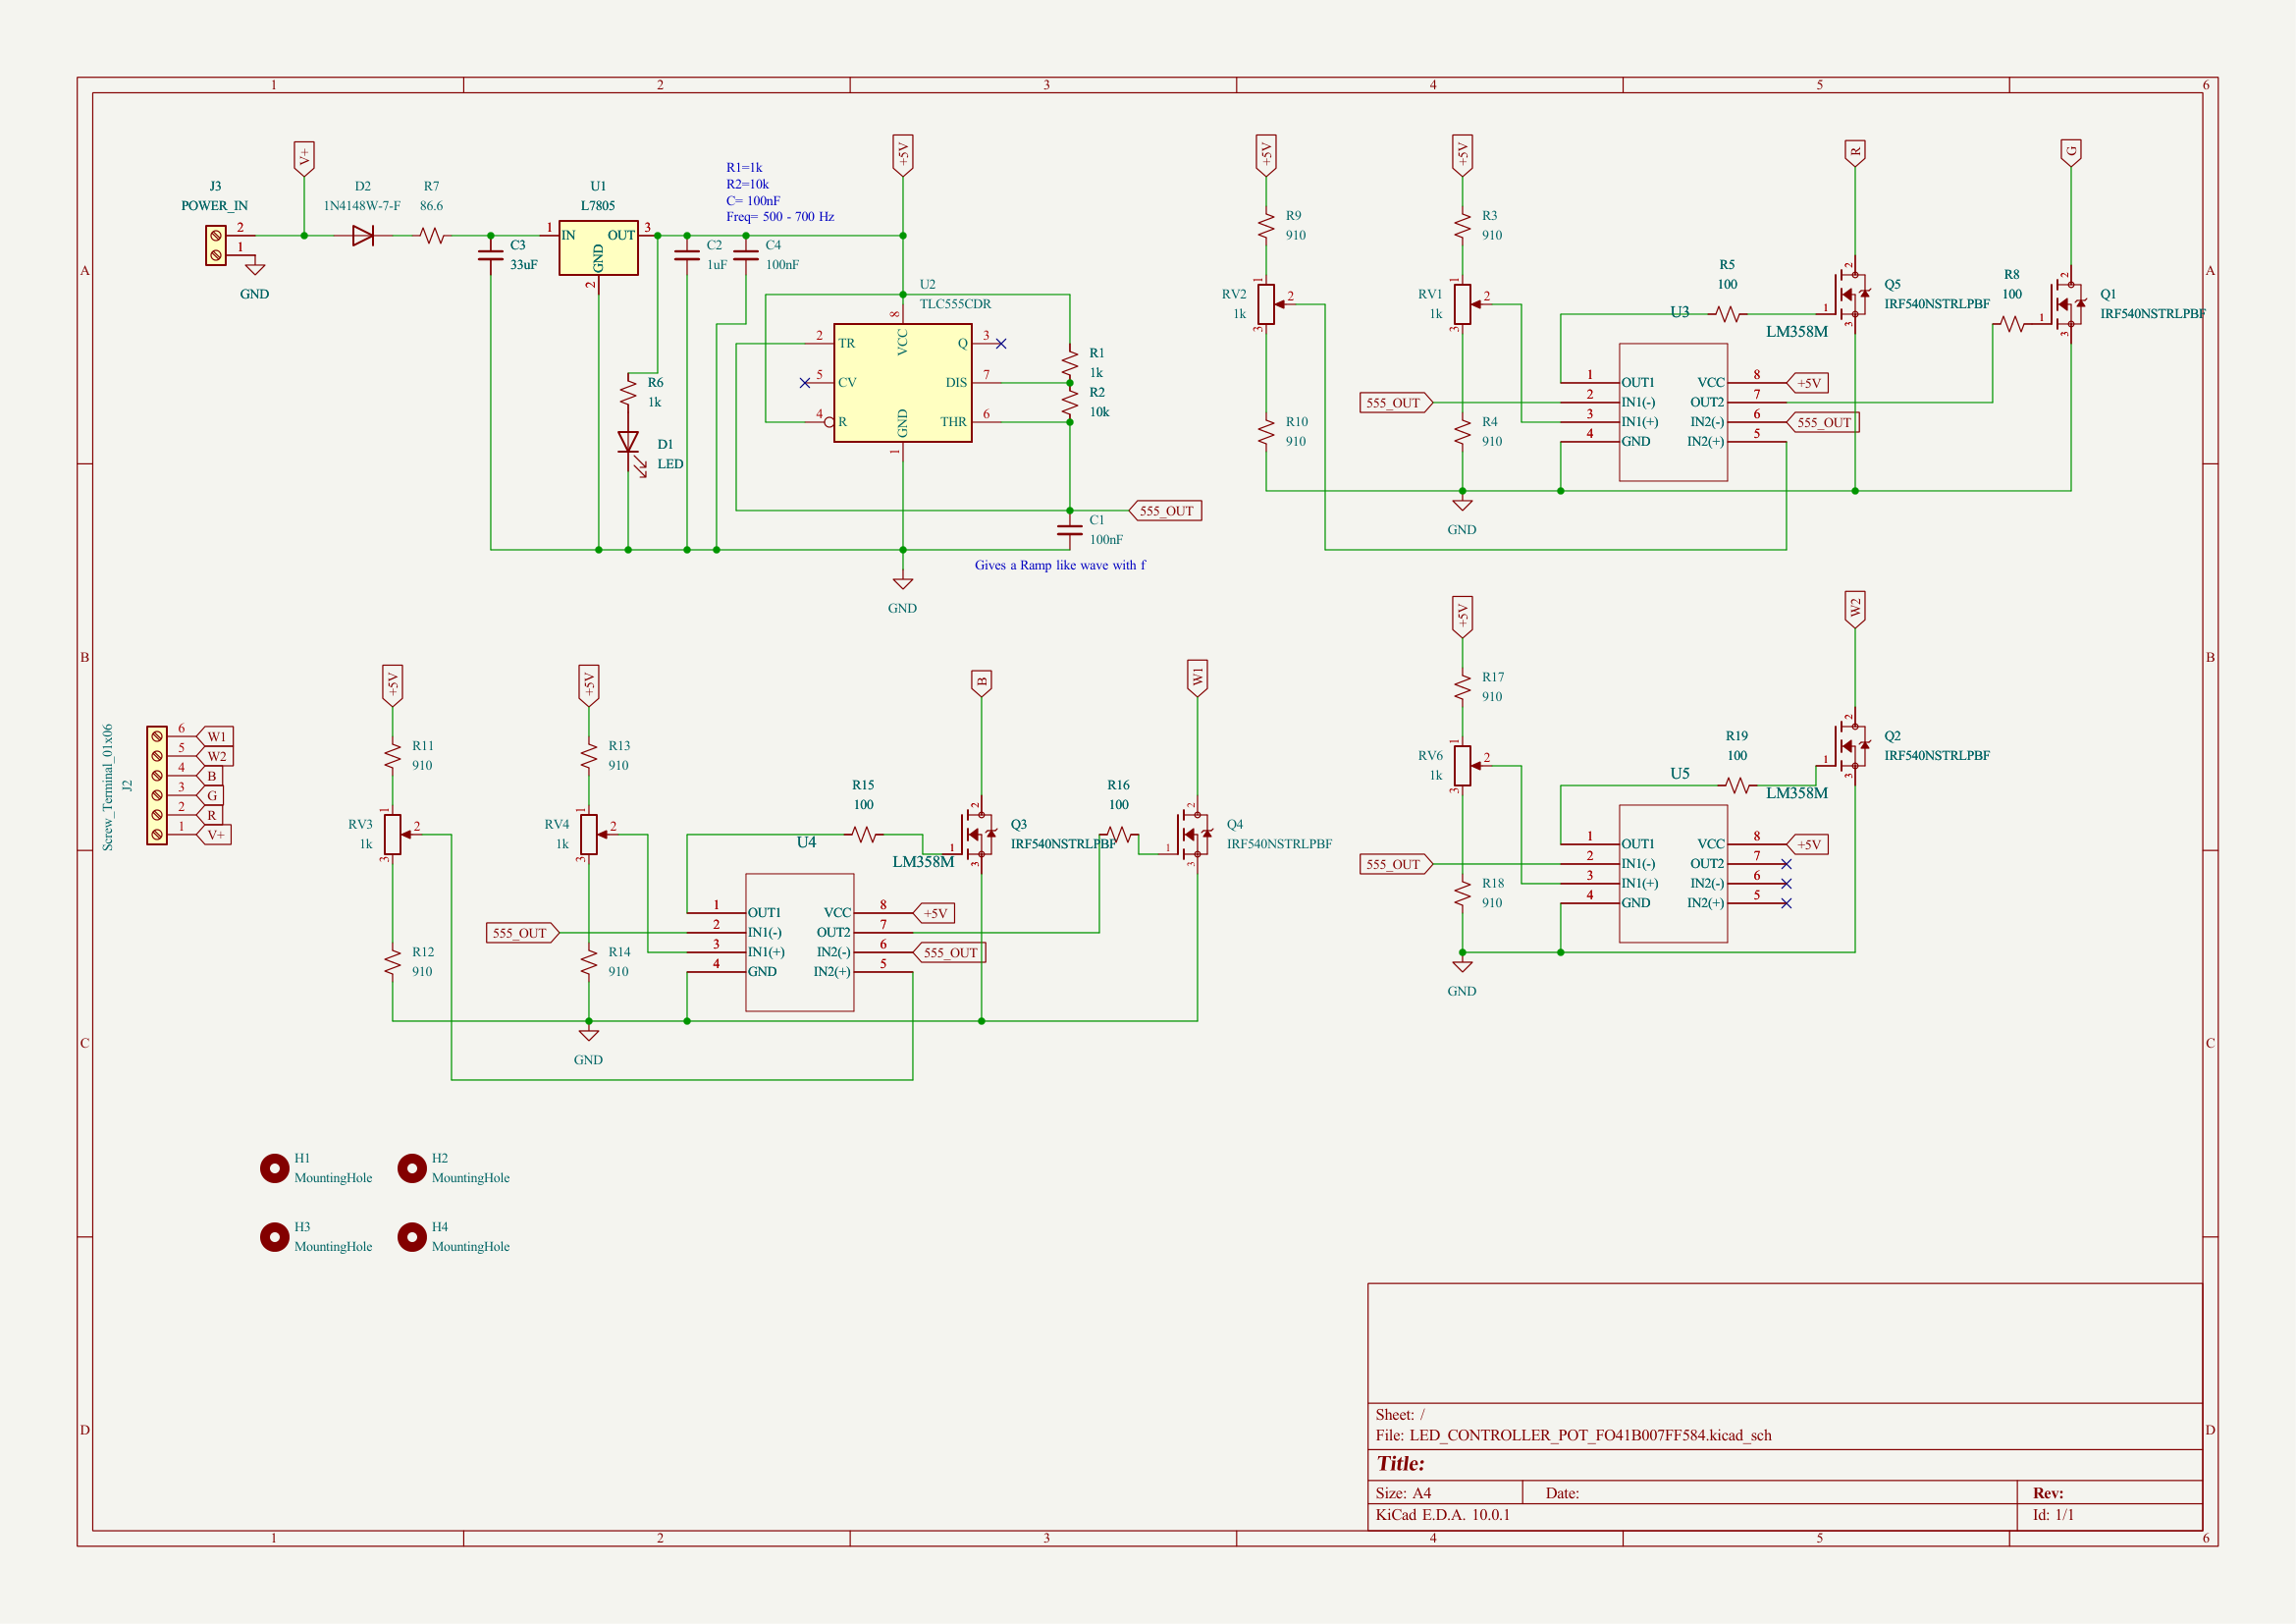Click the H3 MountingHole symbol
2296x1624 pixels.
(x=274, y=1237)
